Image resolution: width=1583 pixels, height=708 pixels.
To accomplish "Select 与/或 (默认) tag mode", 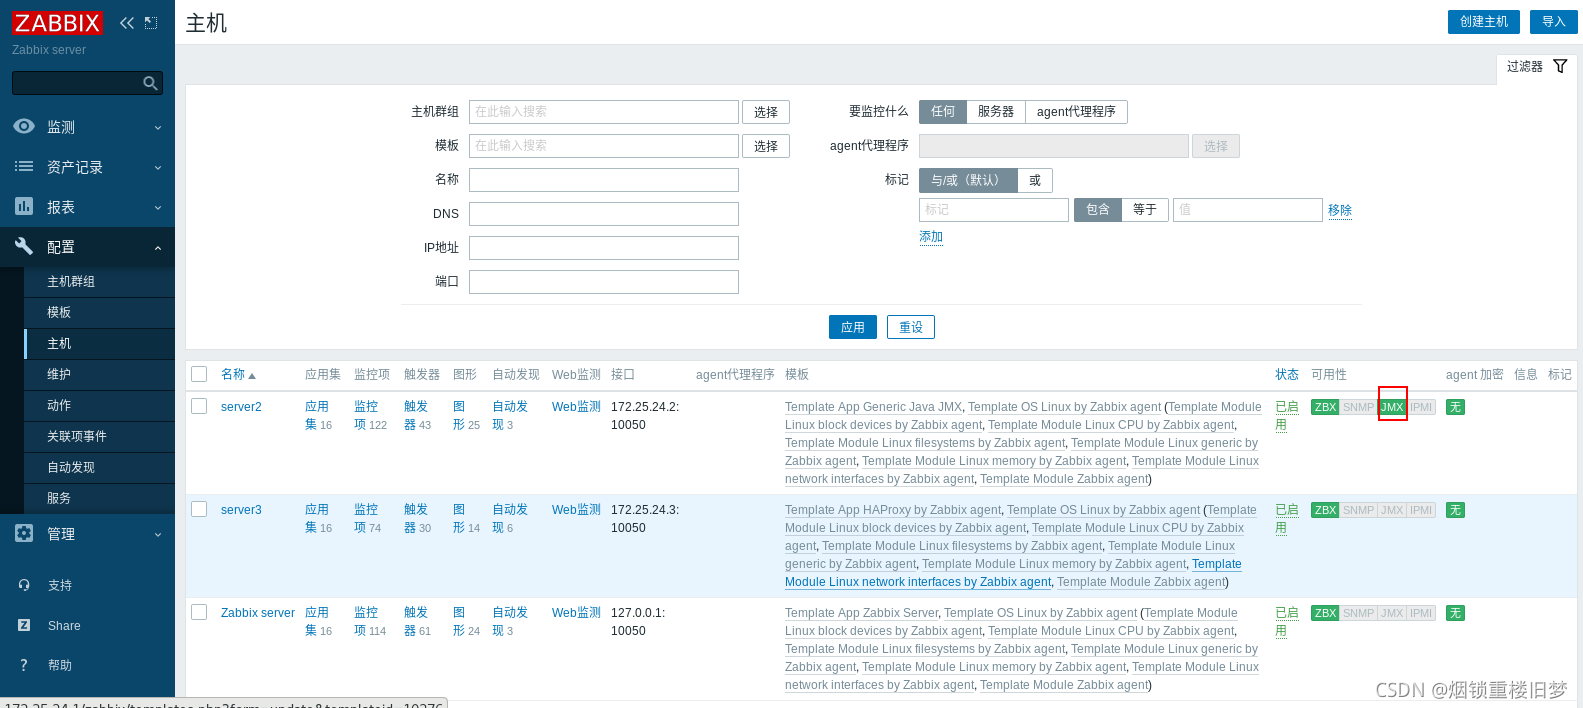I will (x=968, y=180).
